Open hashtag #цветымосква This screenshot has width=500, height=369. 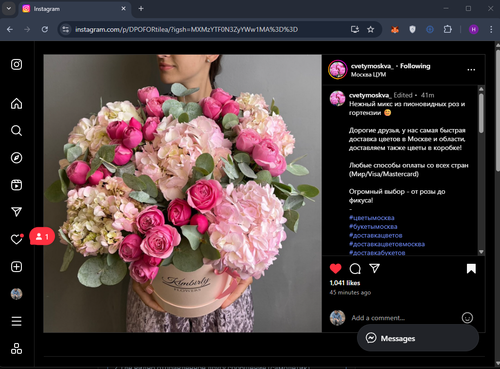tap(371, 218)
